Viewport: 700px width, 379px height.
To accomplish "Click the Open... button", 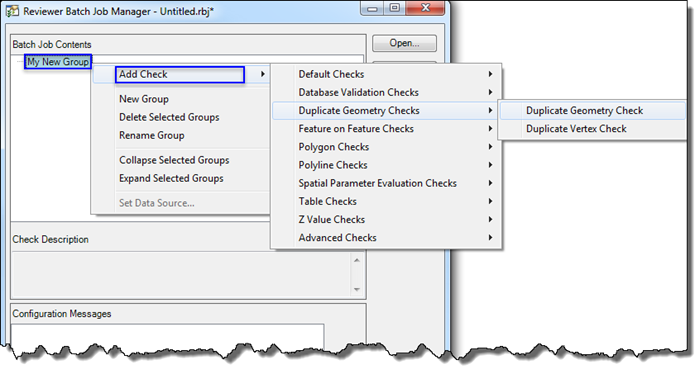I will point(404,43).
